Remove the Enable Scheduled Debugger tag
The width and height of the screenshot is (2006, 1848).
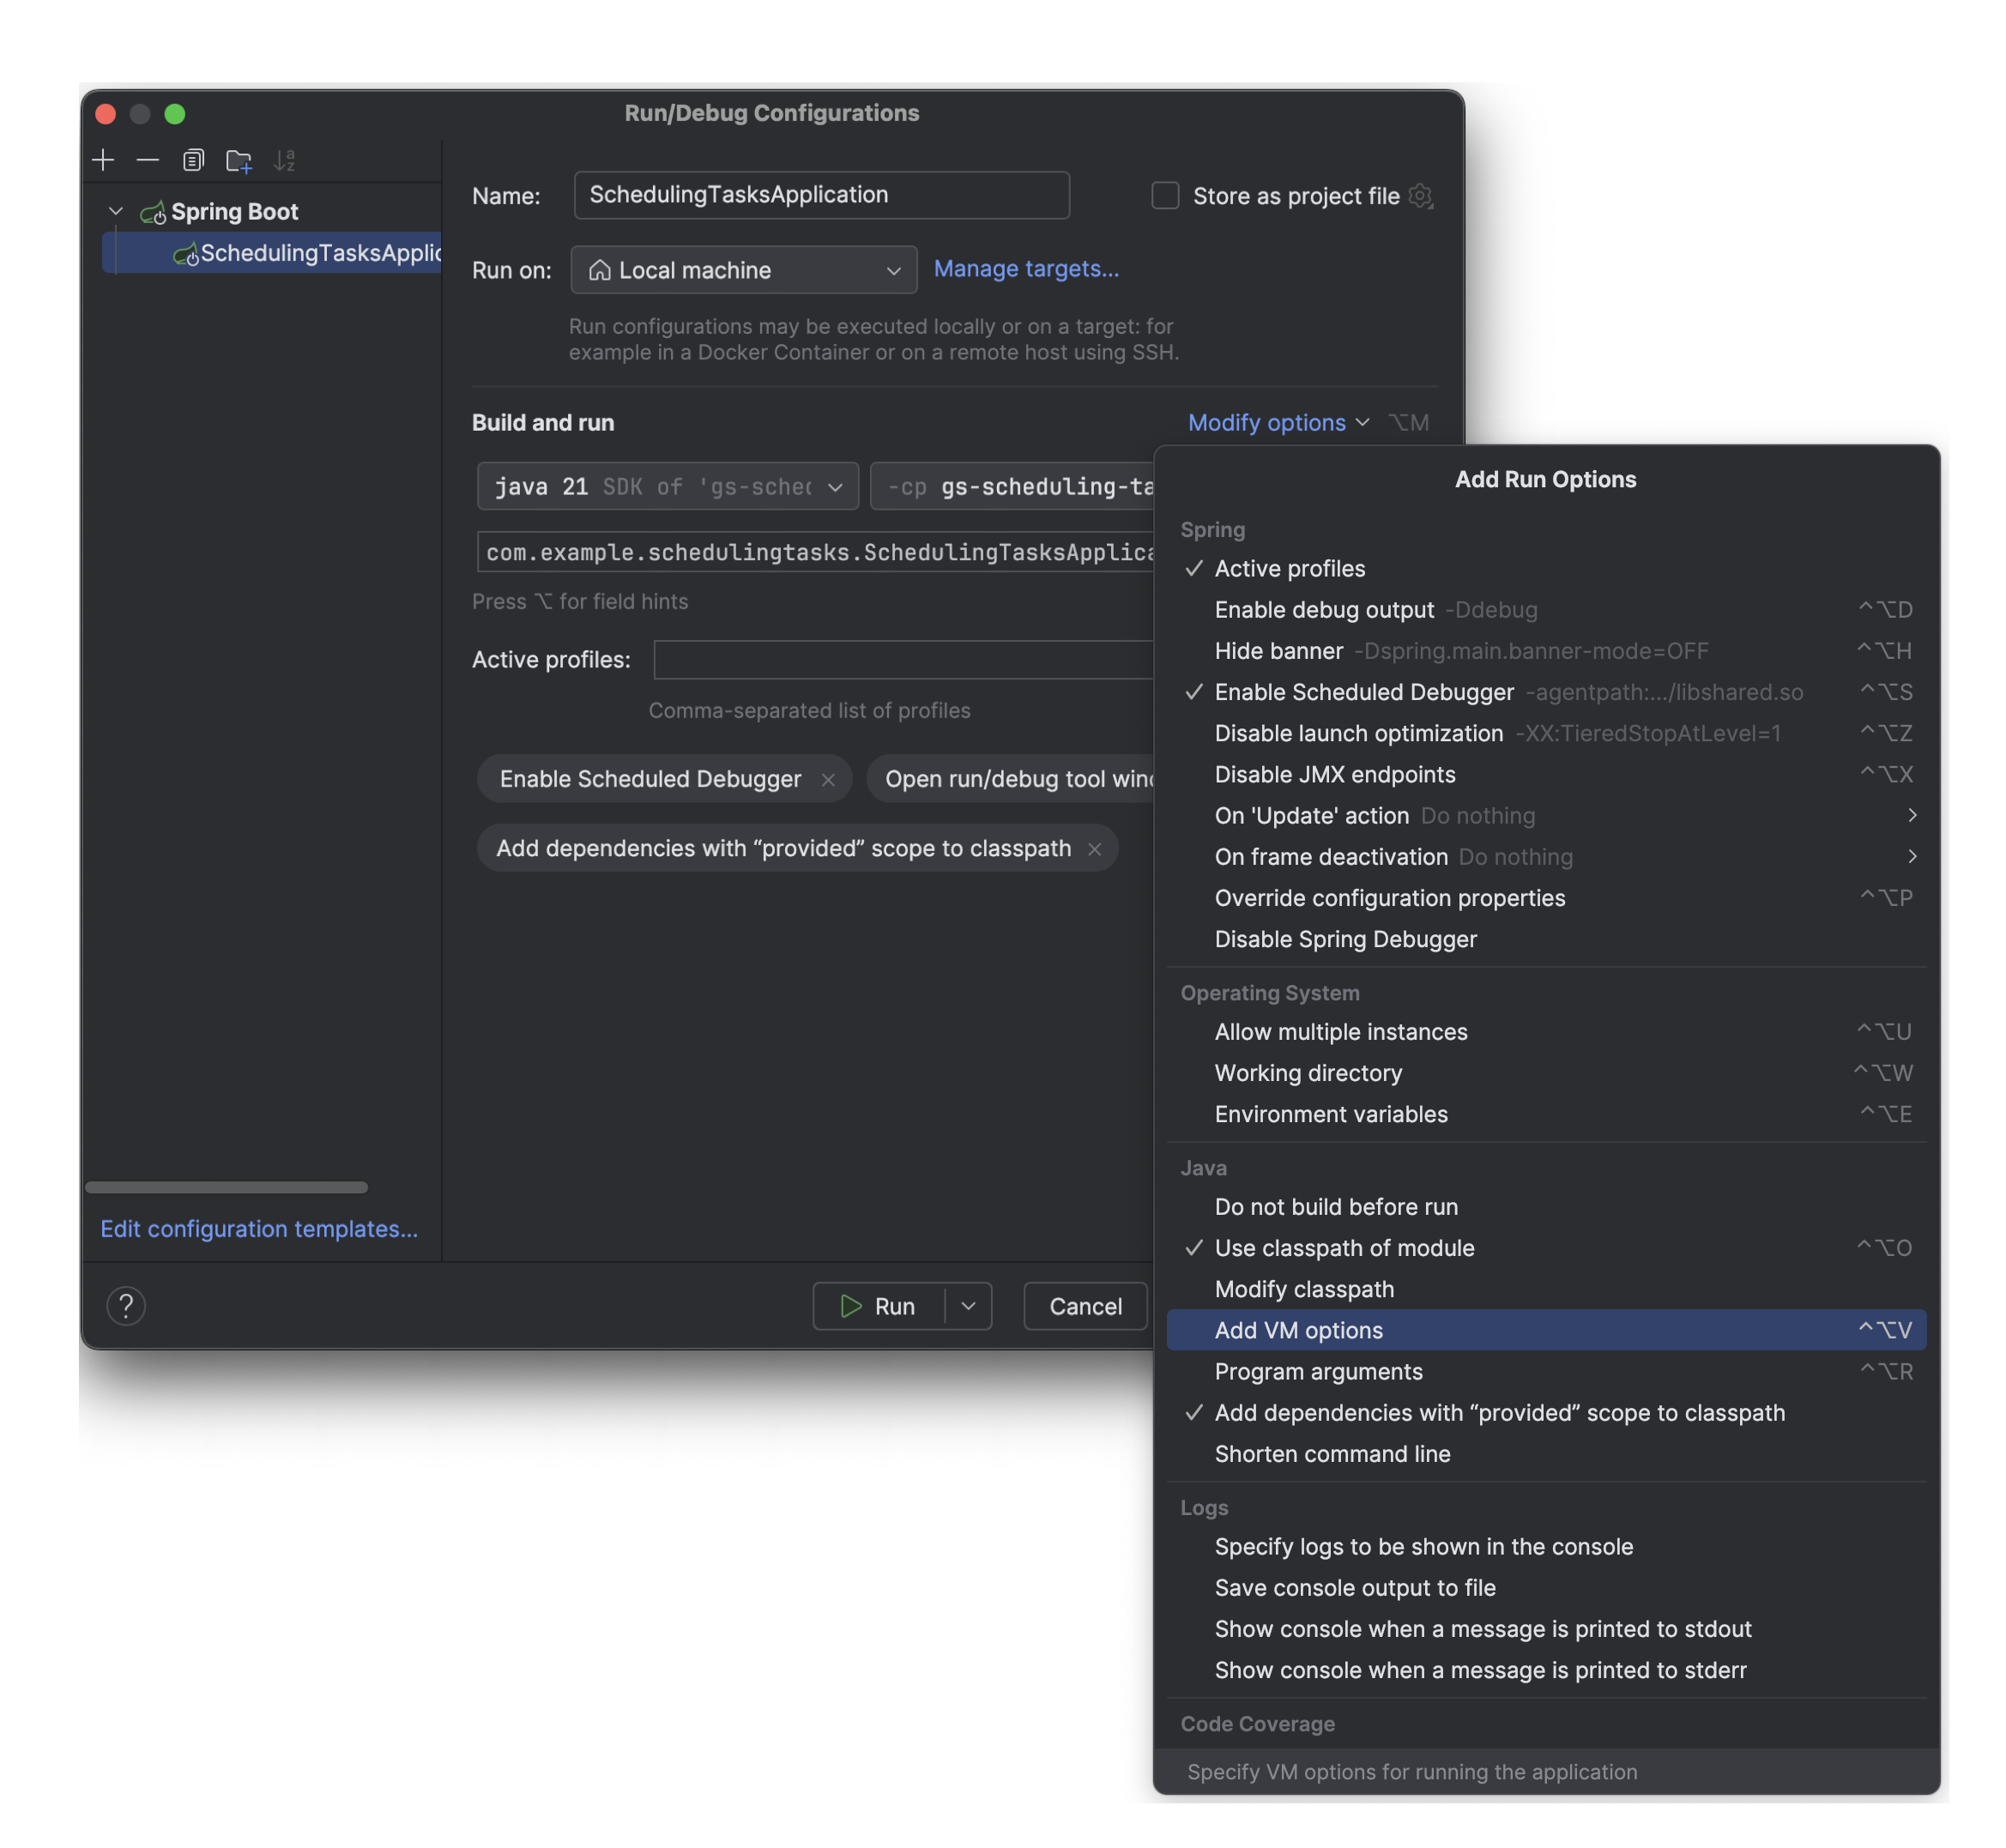pyautogui.click(x=828, y=779)
